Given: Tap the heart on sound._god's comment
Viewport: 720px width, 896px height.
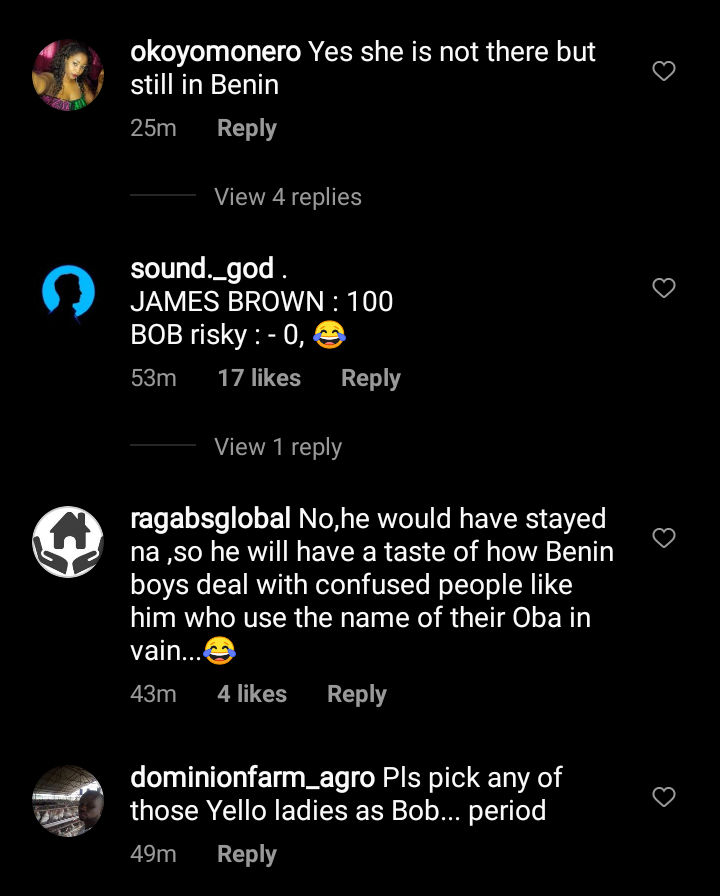Looking at the screenshot, I should (x=664, y=288).
